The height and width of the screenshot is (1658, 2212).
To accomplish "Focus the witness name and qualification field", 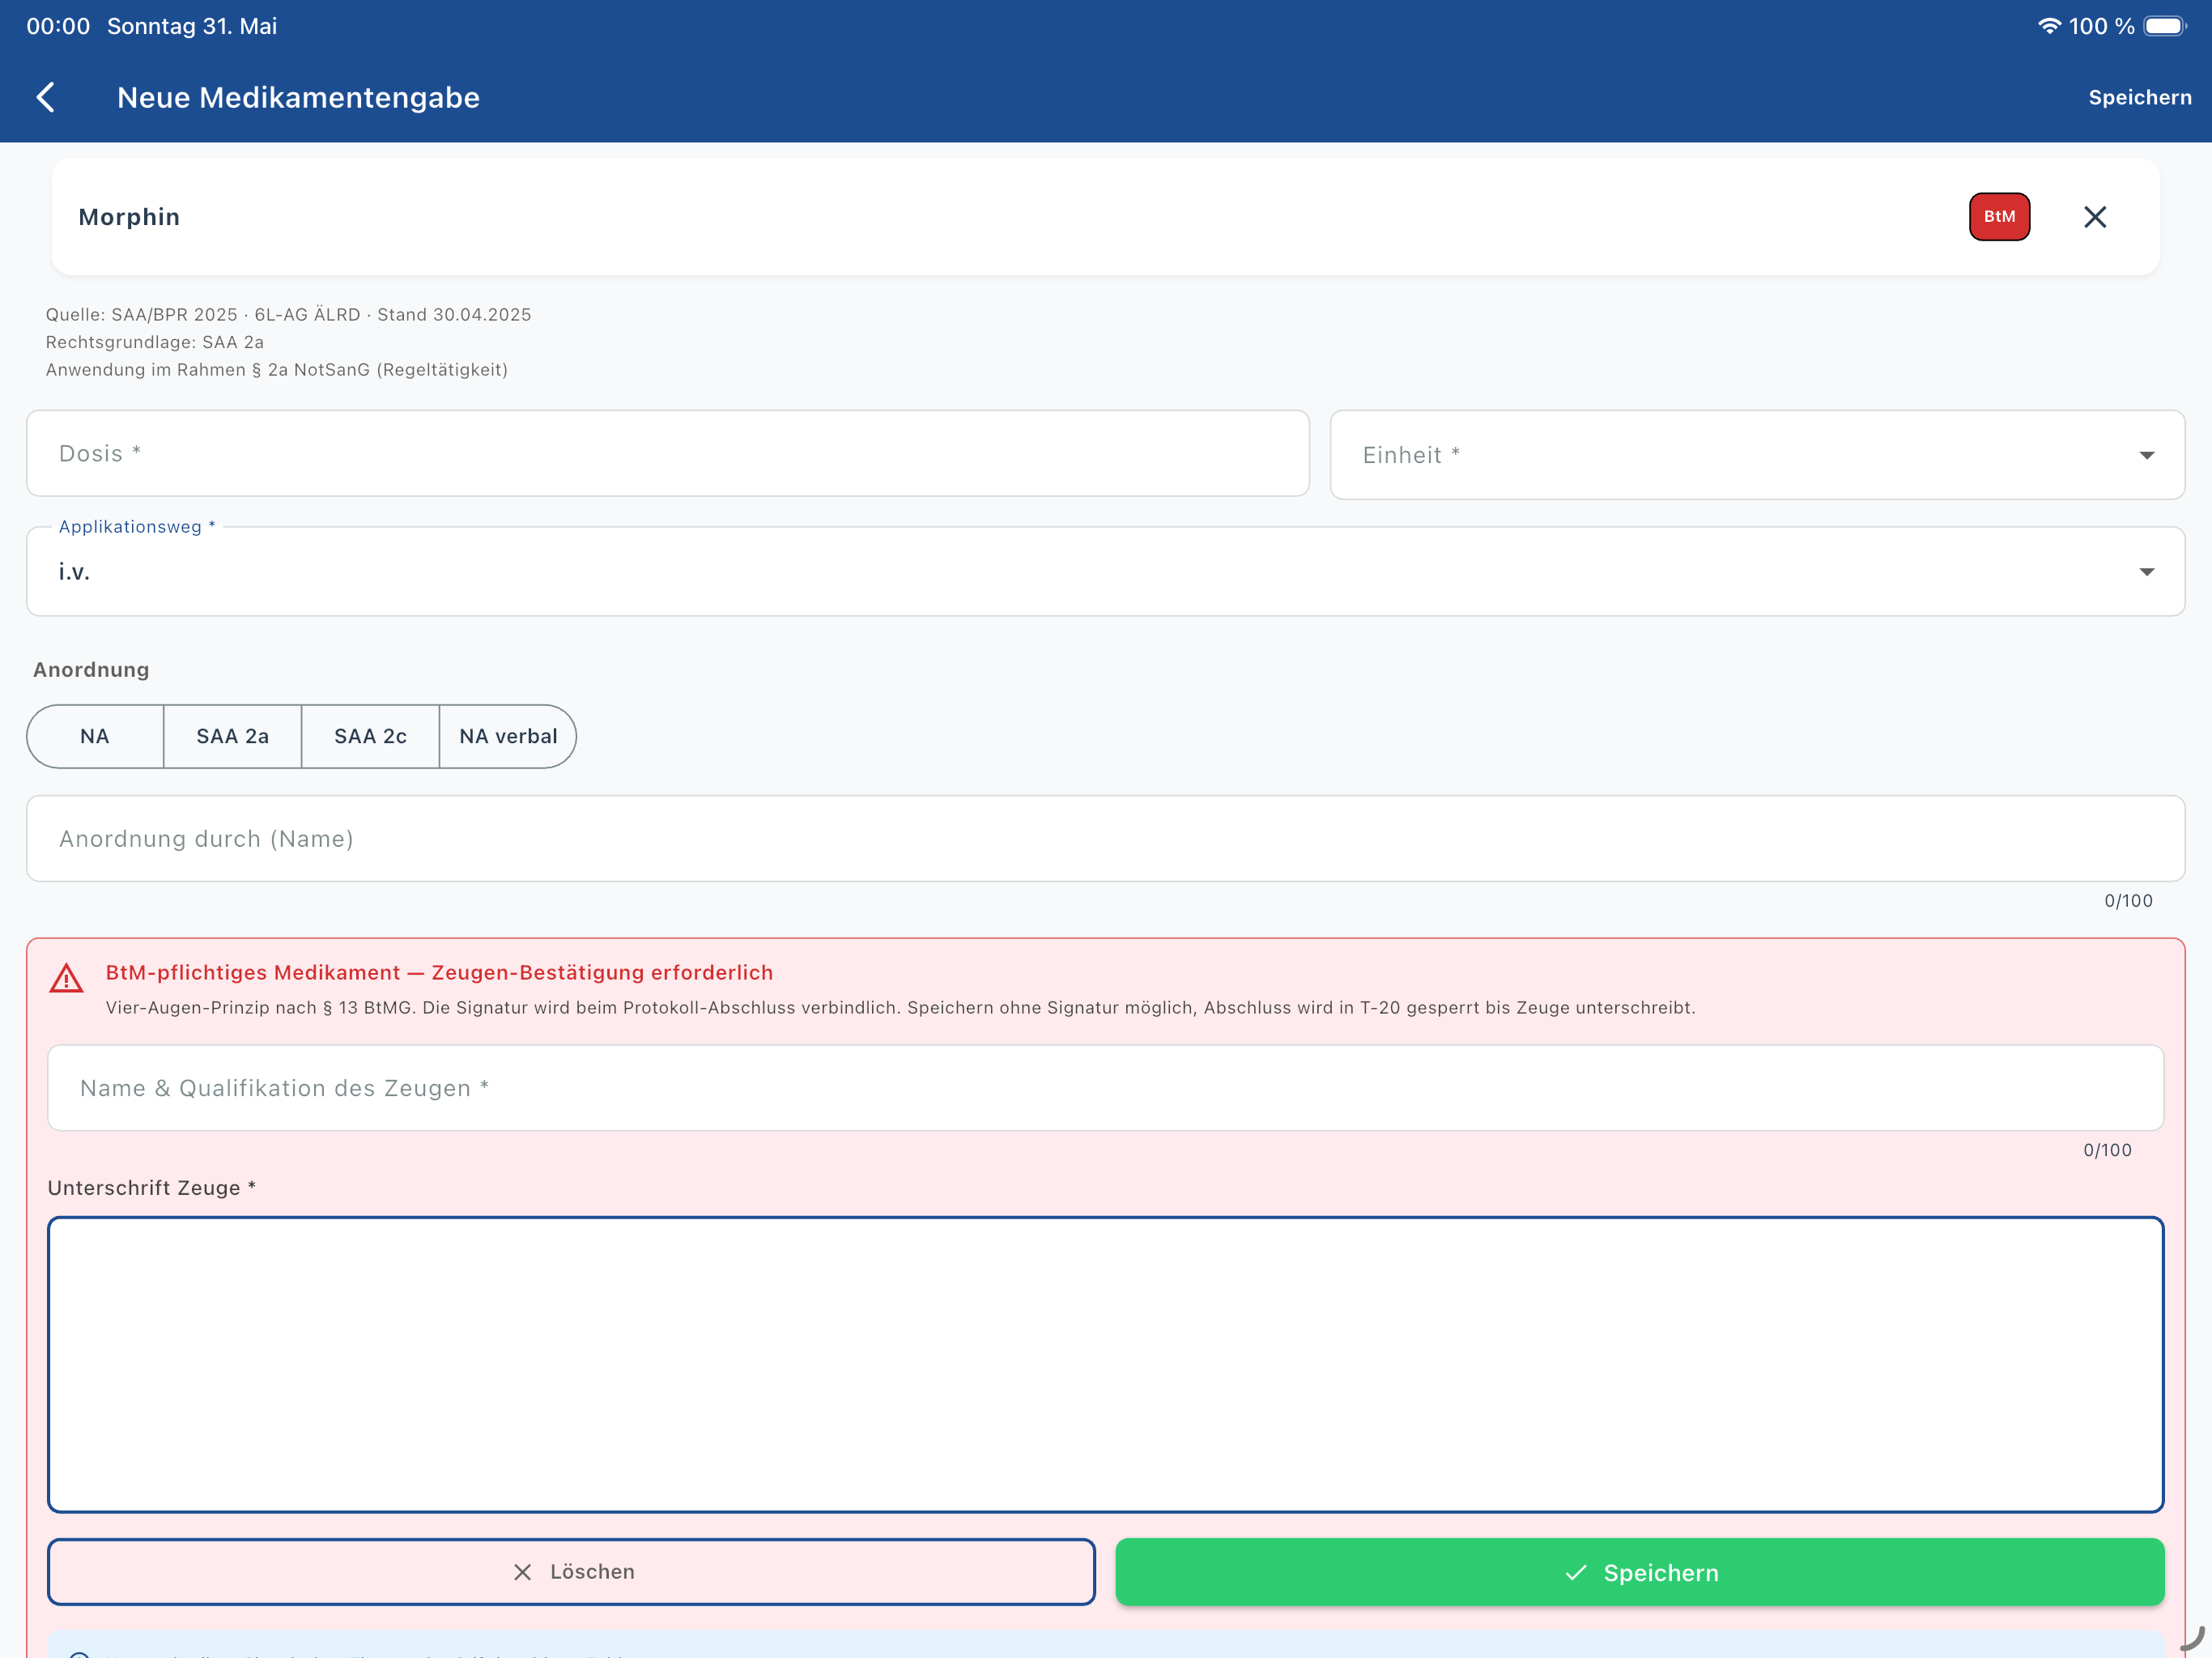I will pyautogui.click(x=1105, y=1088).
